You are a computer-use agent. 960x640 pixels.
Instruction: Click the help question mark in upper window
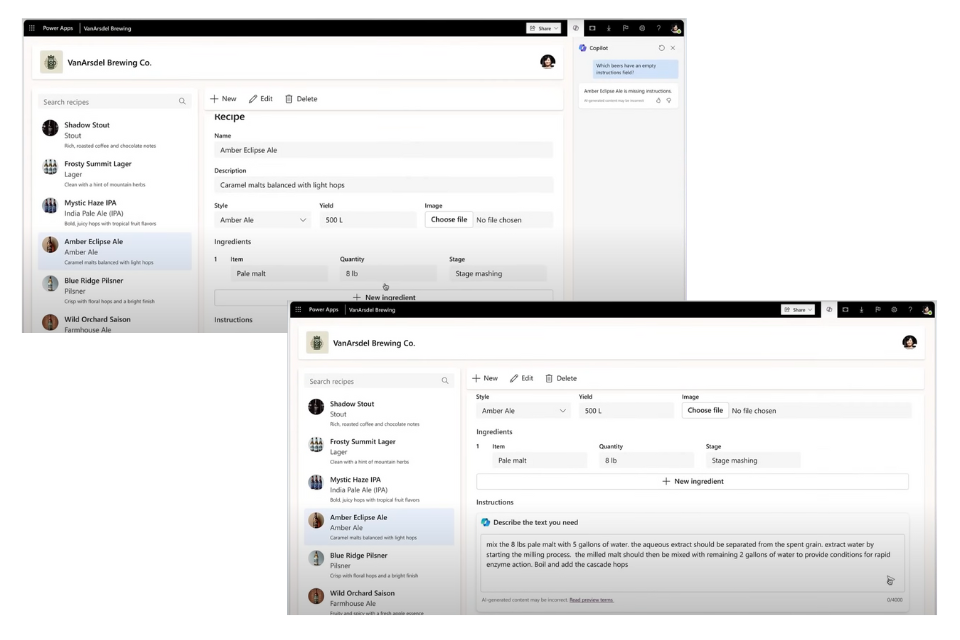(657, 28)
